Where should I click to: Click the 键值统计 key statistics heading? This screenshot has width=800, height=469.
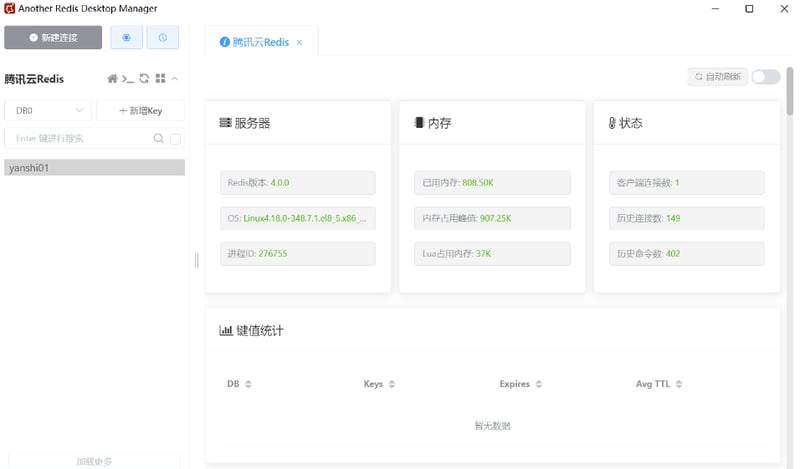(x=251, y=331)
